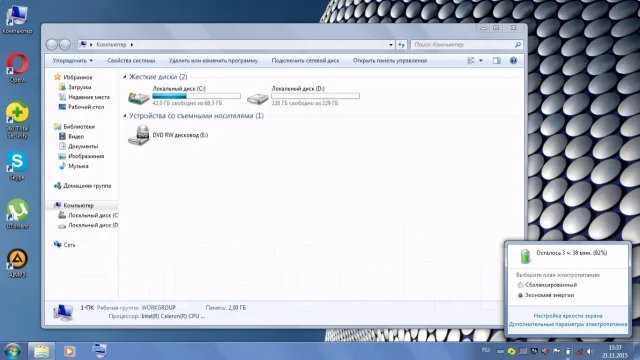Click the Windows Start orb

pos(13,351)
